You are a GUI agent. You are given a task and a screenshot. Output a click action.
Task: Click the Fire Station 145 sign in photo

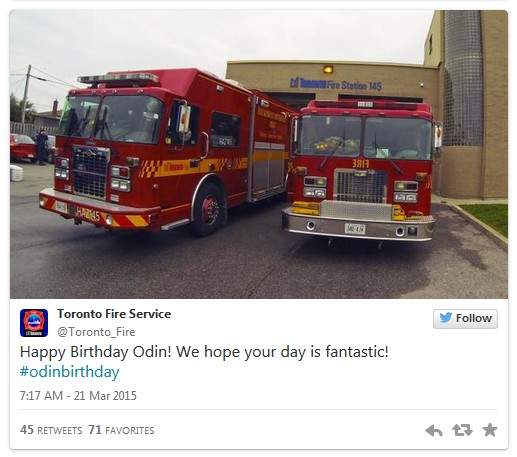(x=336, y=84)
